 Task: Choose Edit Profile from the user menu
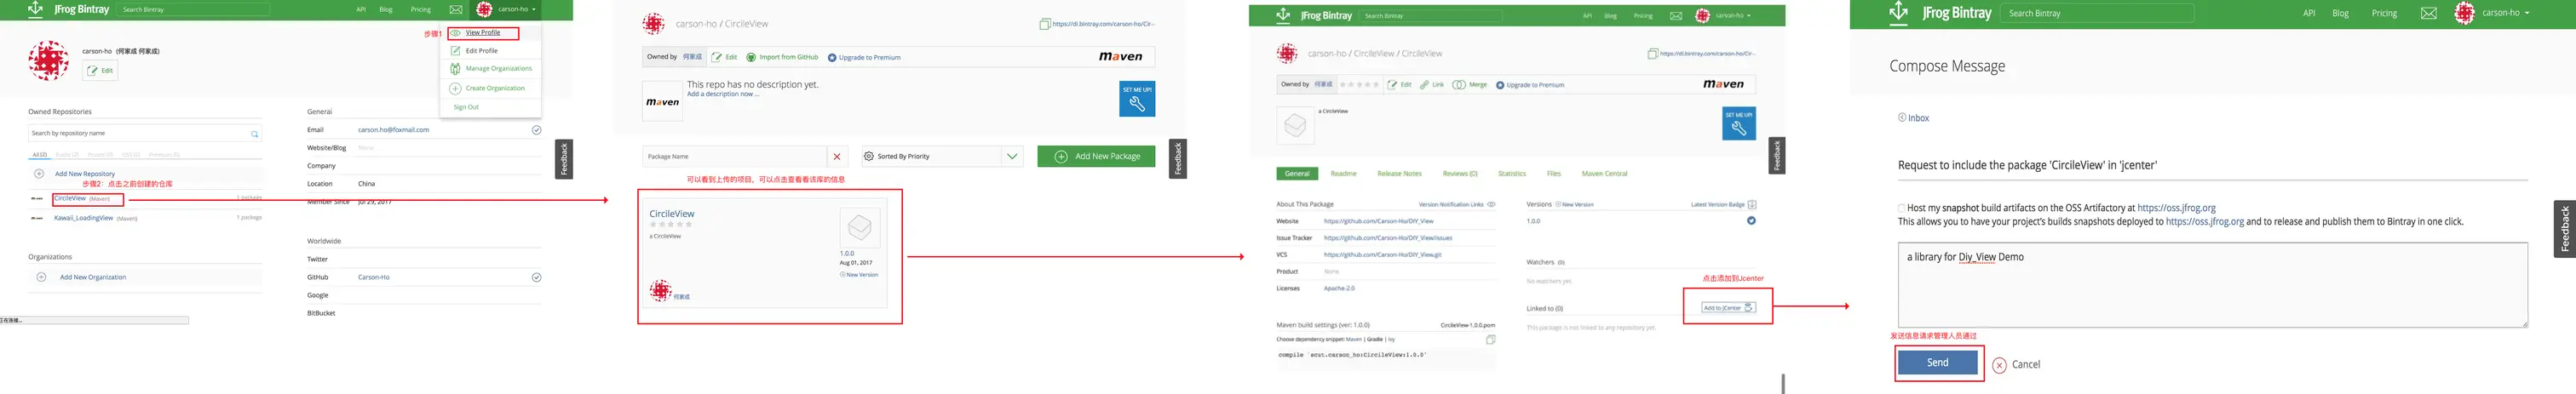(481, 50)
